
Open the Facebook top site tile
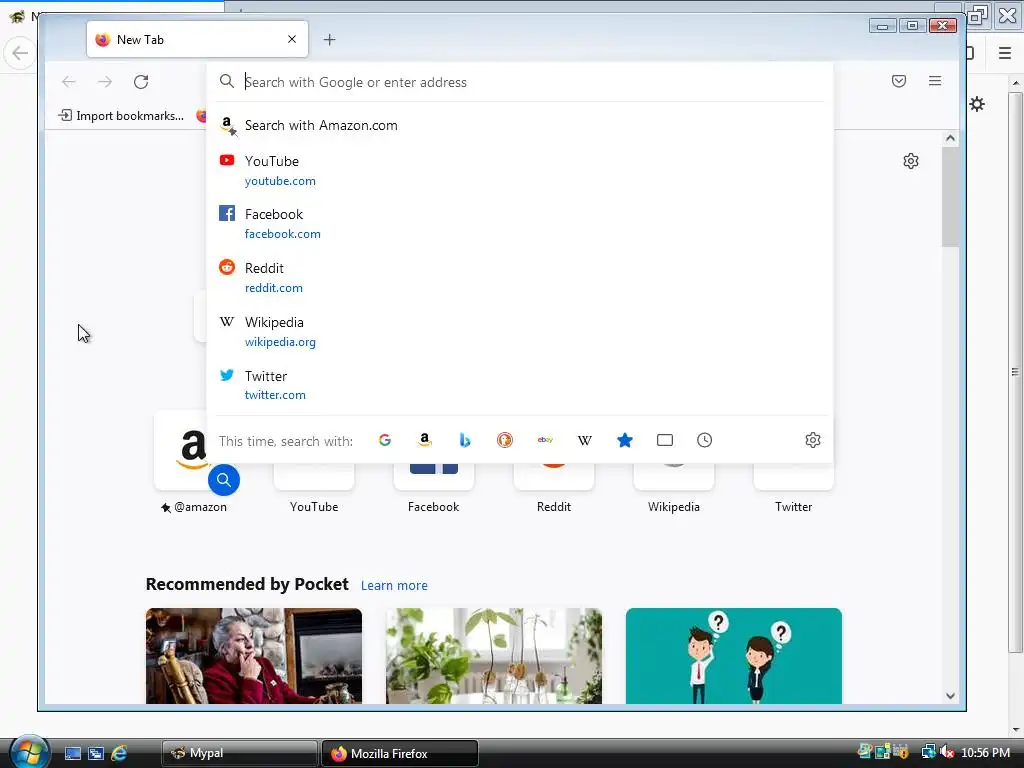(x=434, y=487)
